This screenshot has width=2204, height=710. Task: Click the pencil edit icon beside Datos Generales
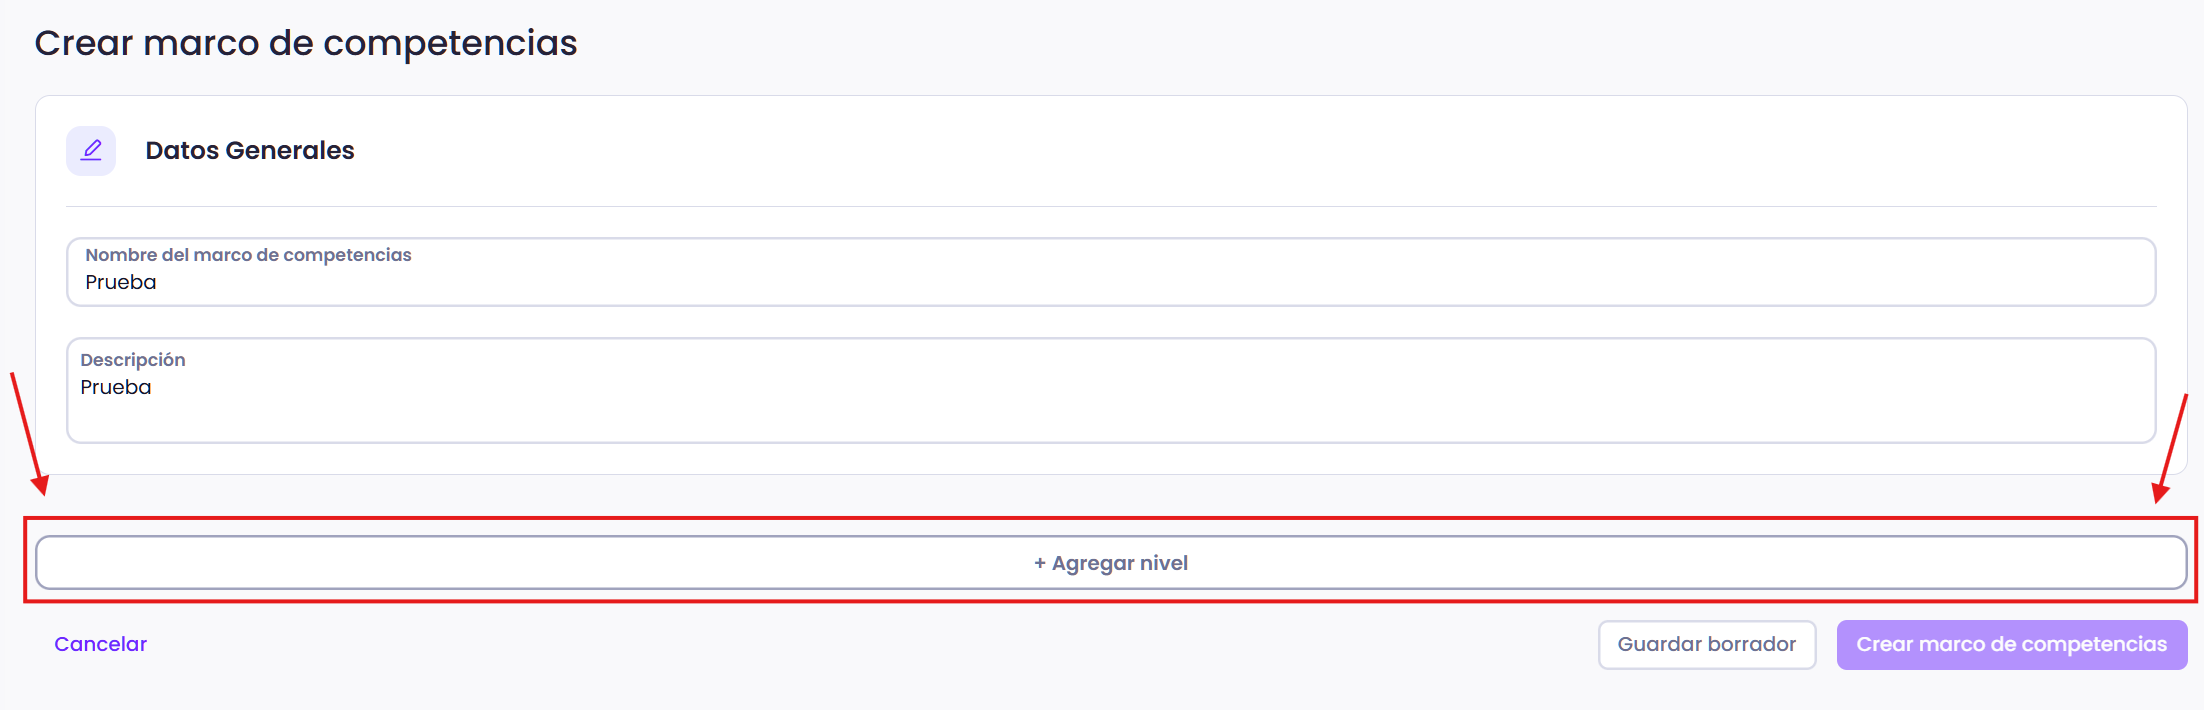click(91, 151)
